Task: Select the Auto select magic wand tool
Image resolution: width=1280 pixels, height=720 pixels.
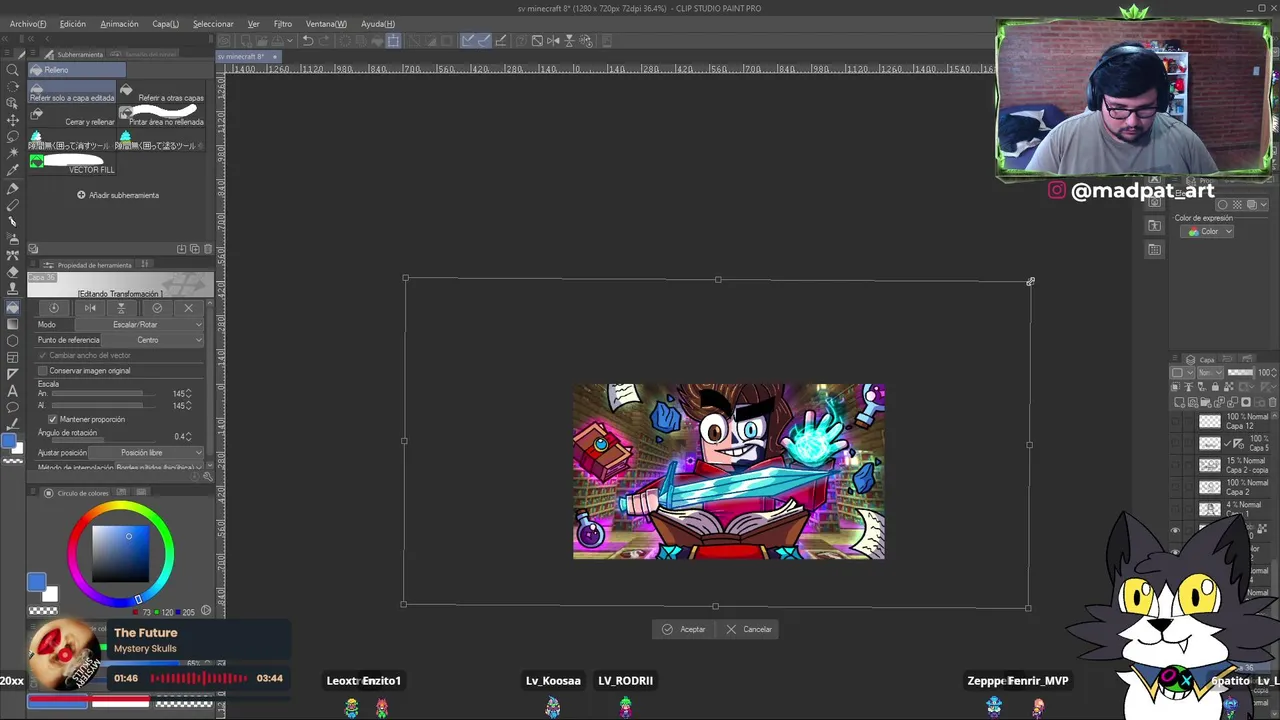Action: click(x=13, y=153)
